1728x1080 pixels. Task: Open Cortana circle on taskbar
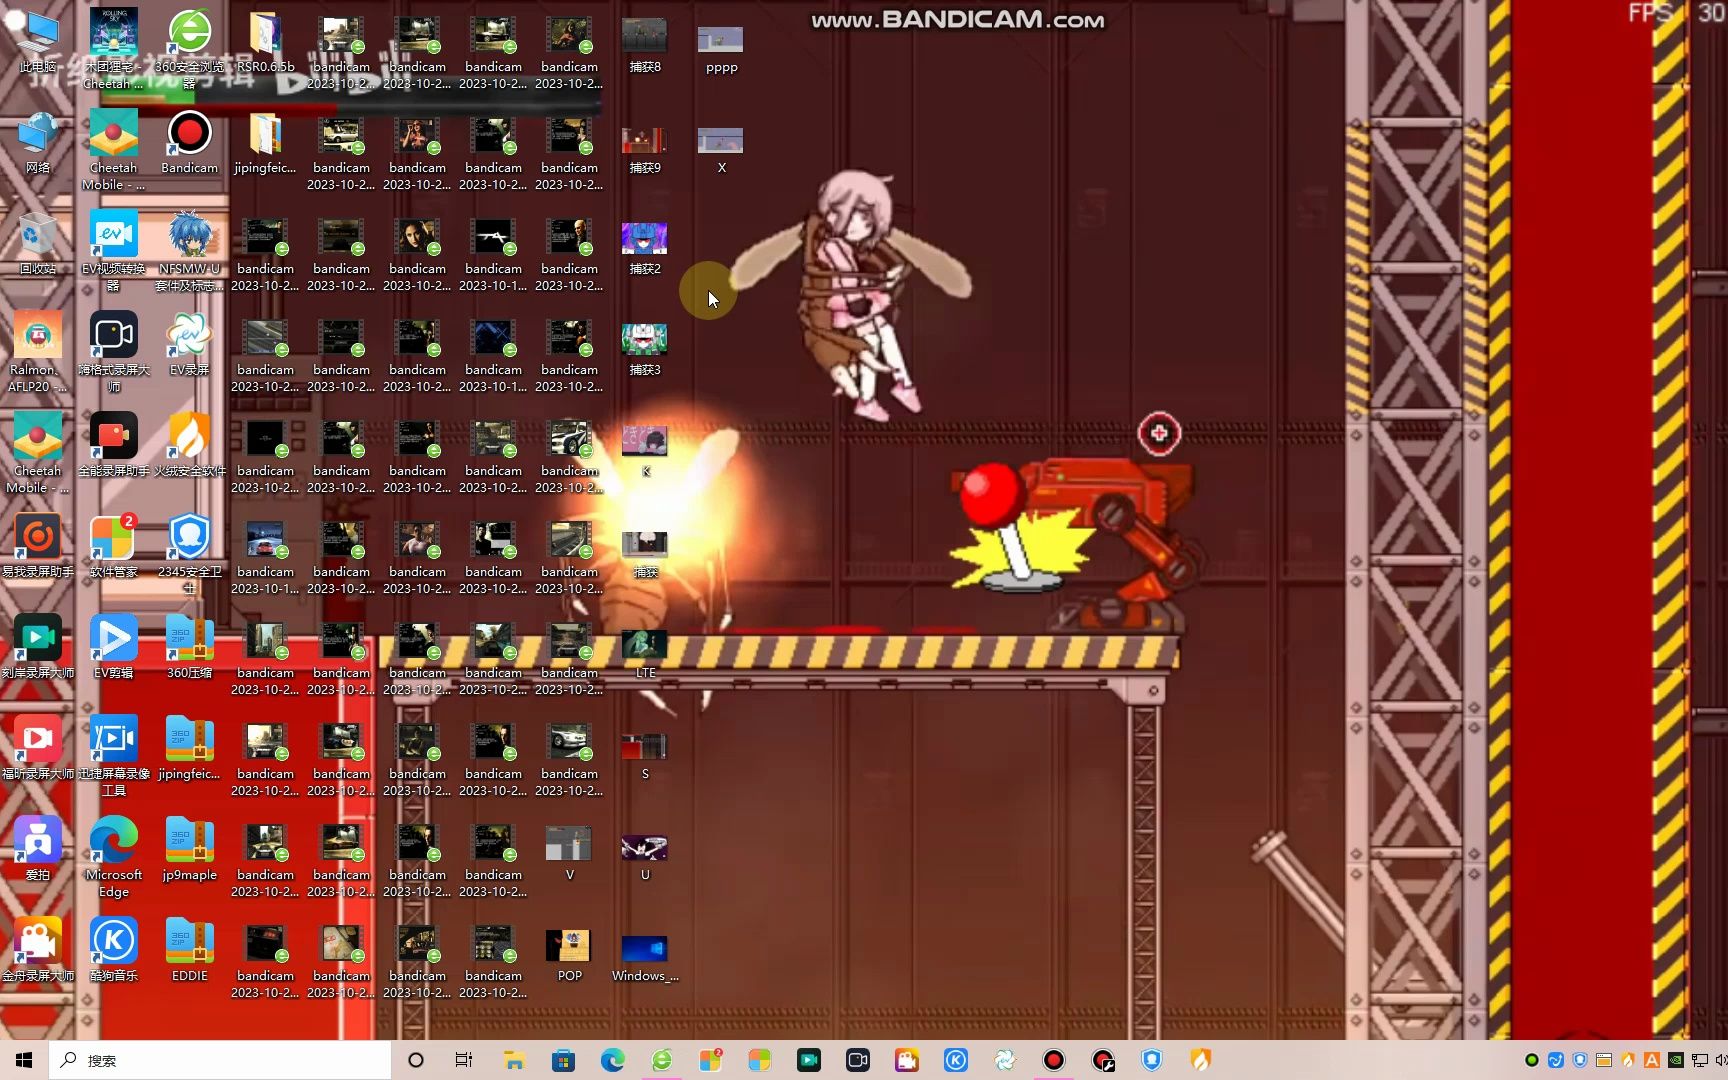point(416,1060)
